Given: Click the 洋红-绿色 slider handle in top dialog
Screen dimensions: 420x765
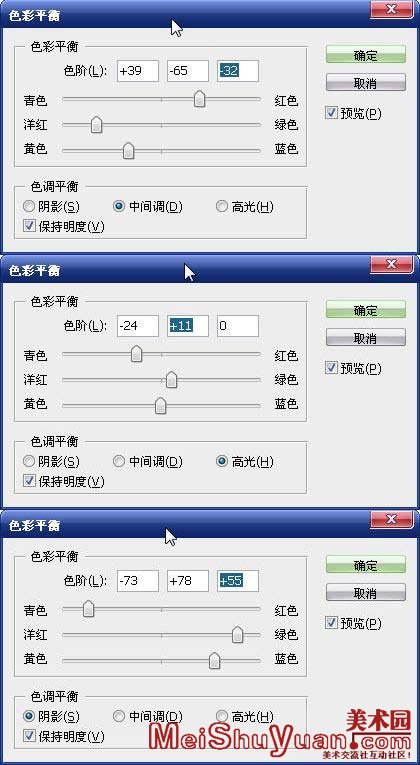Looking at the screenshot, I should [x=97, y=124].
